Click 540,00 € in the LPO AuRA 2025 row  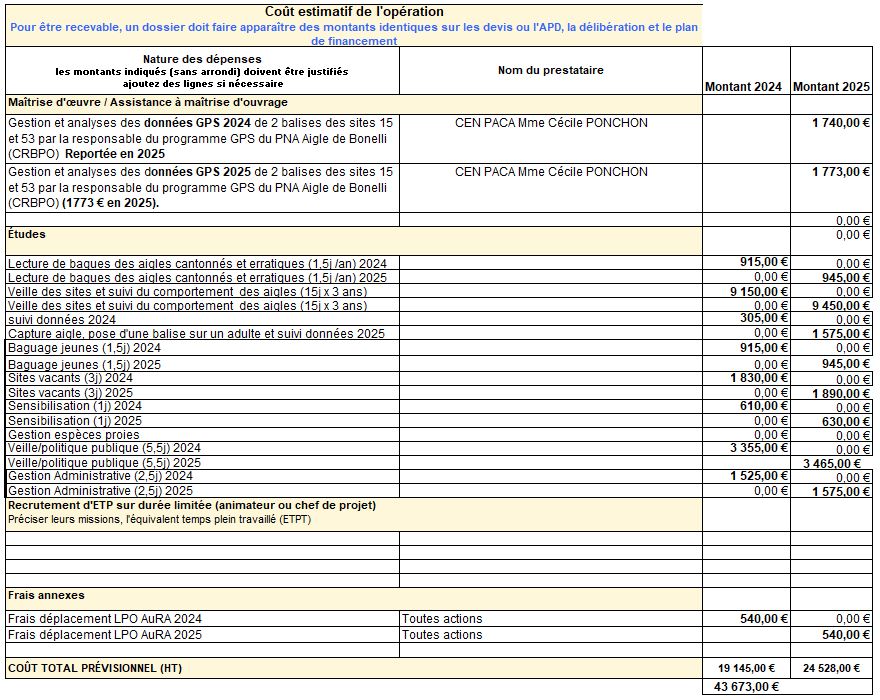[x=846, y=634]
